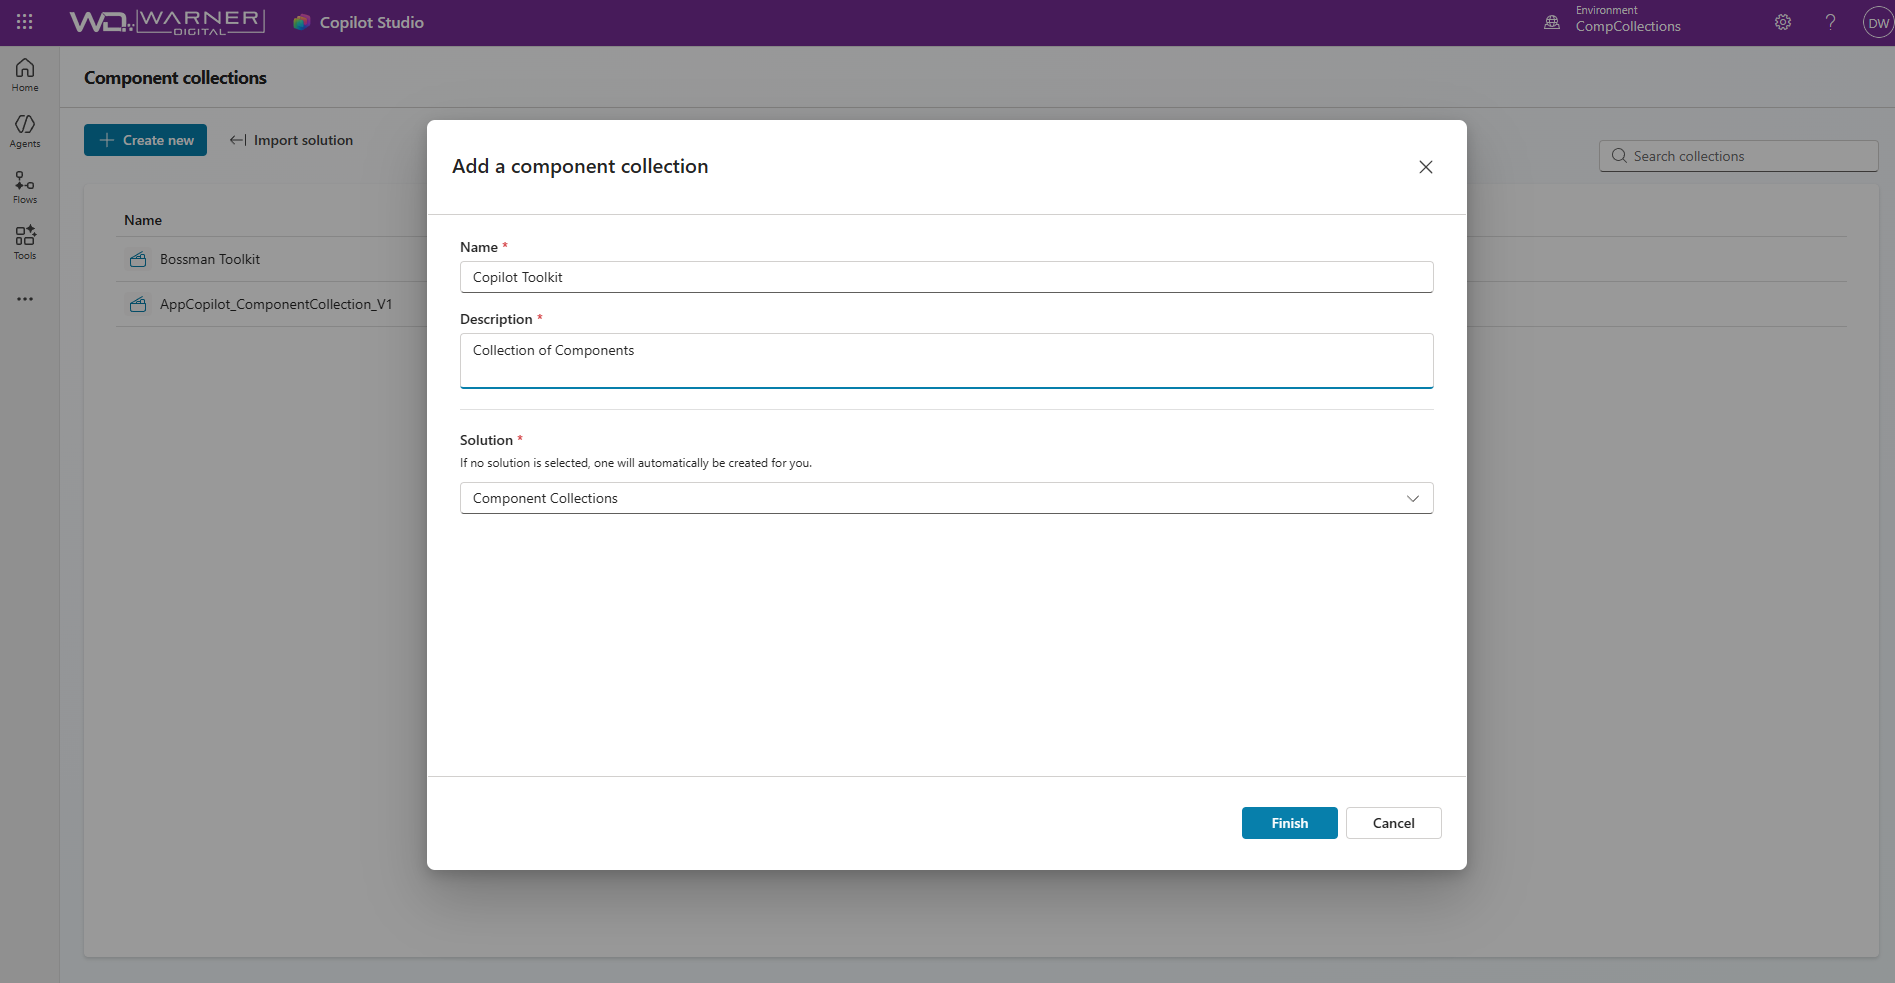Open settings gear icon in header

tap(1783, 22)
